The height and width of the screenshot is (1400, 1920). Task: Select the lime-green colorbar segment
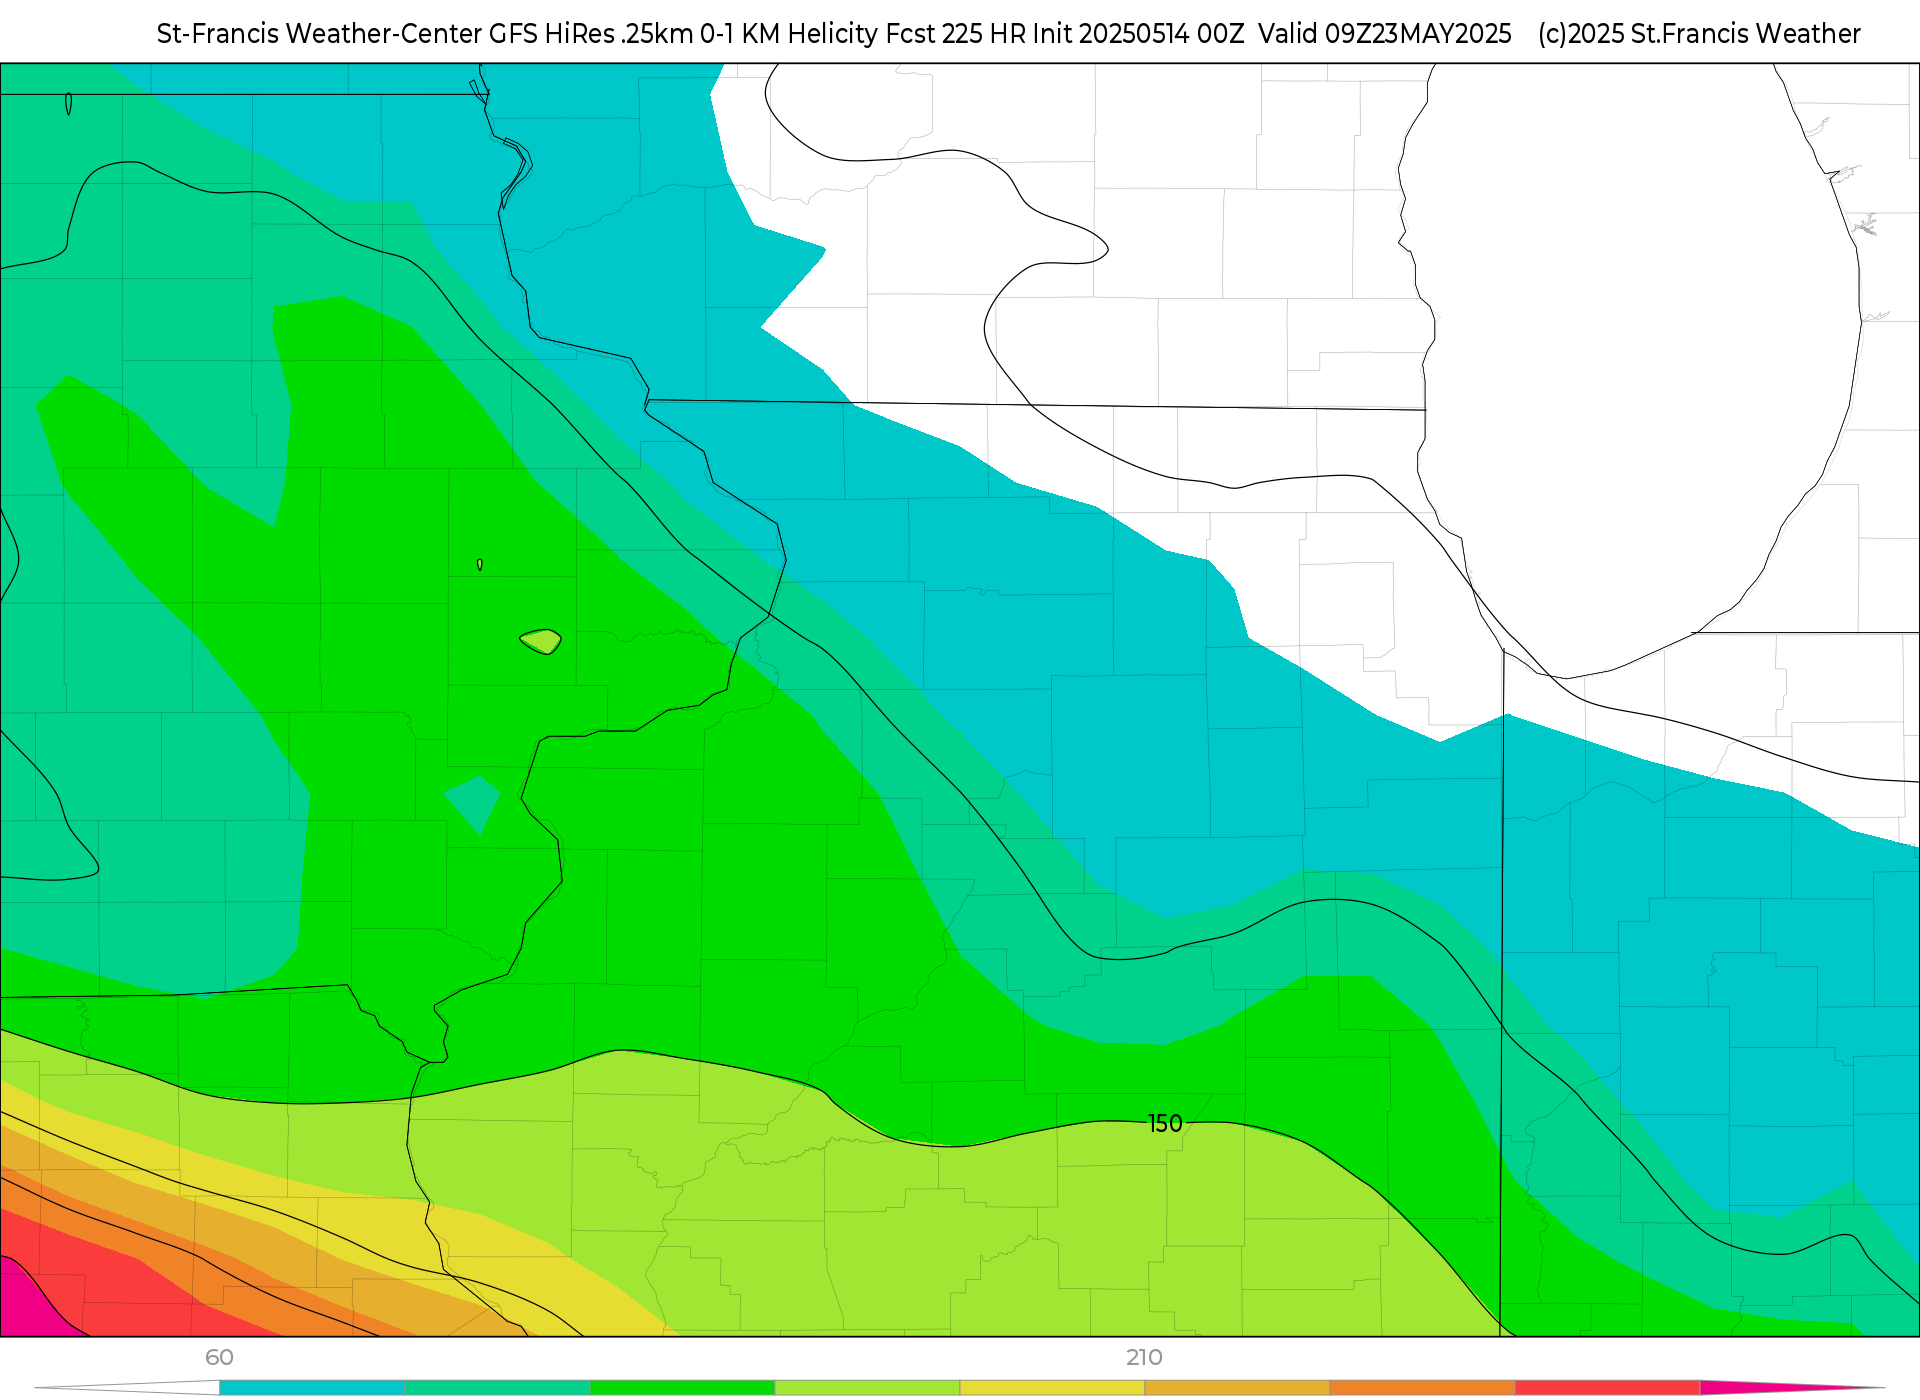pyautogui.click(x=867, y=1387)
